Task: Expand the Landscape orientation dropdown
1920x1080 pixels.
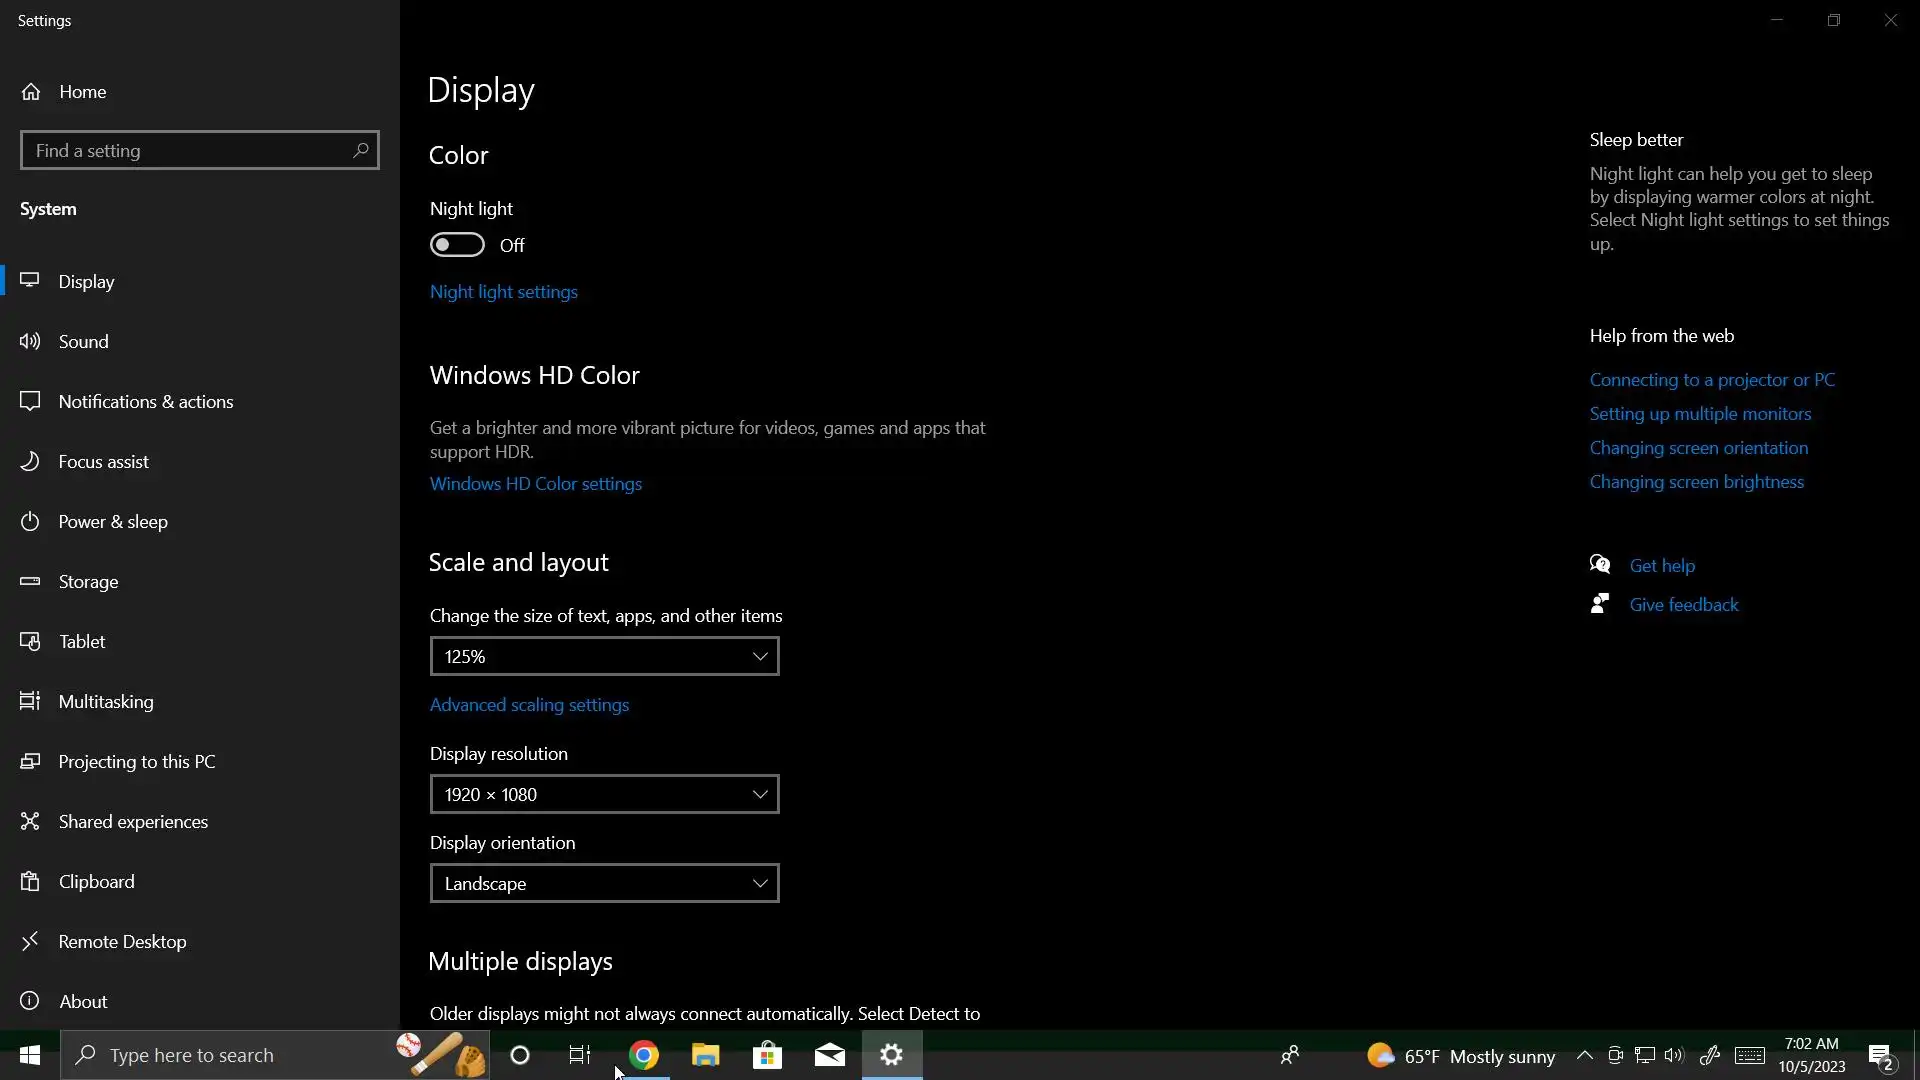Action: coord(604,884)
